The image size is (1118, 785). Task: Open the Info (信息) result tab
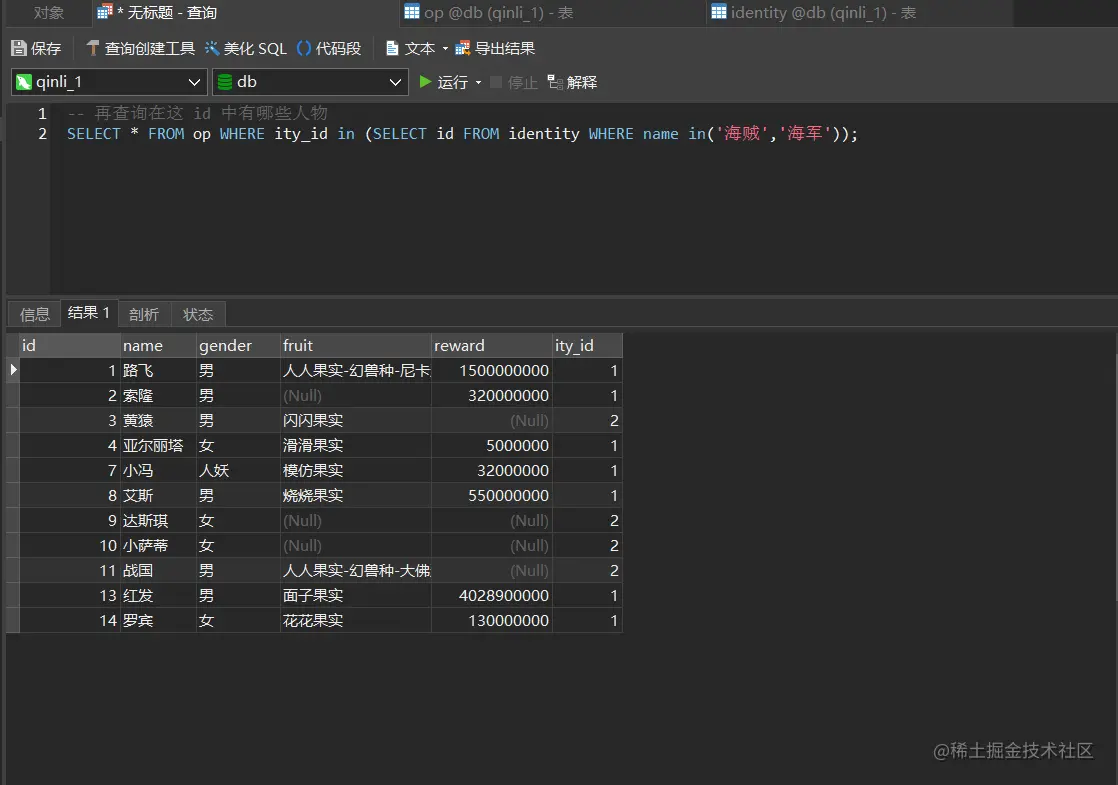point(35,314)
